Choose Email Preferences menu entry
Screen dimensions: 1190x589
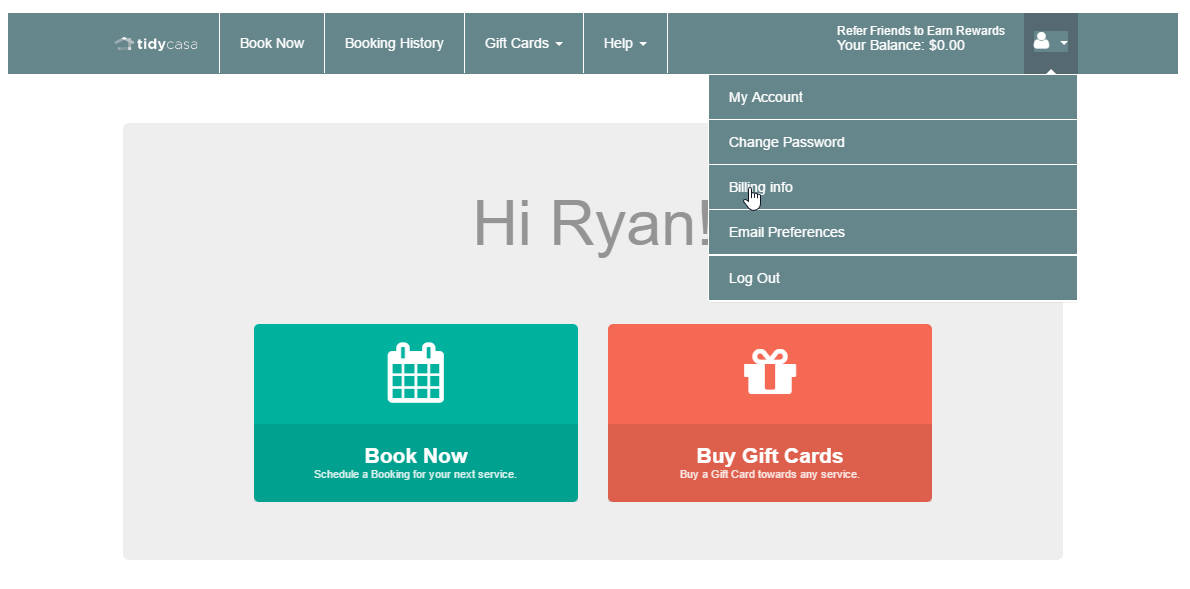coord(892,232)
